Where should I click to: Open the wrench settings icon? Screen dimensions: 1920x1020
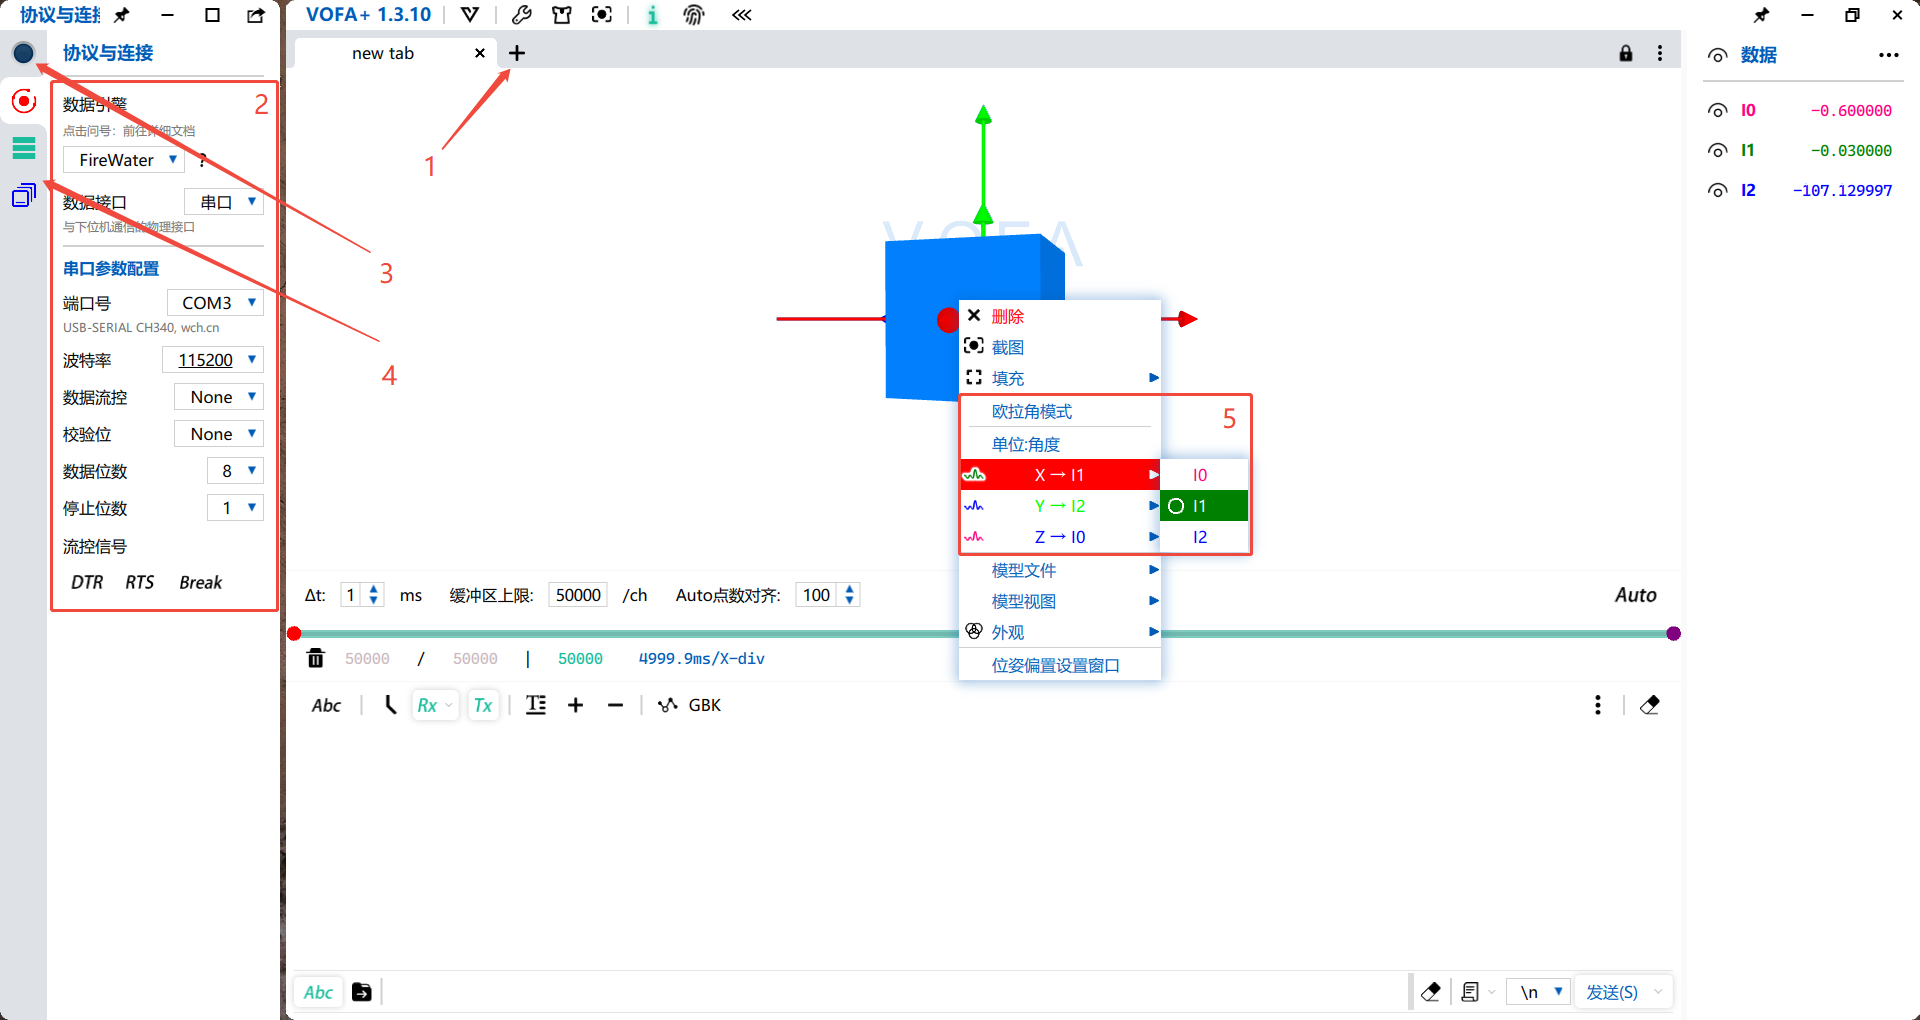tap(521, 15)
